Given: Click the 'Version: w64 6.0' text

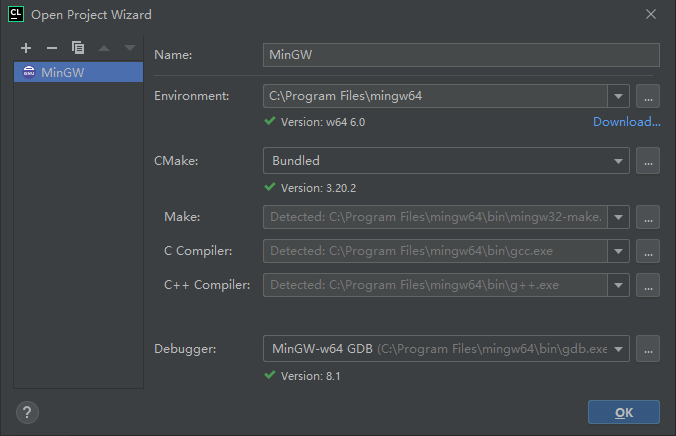Looking at the screenshot, I should 323,122.
